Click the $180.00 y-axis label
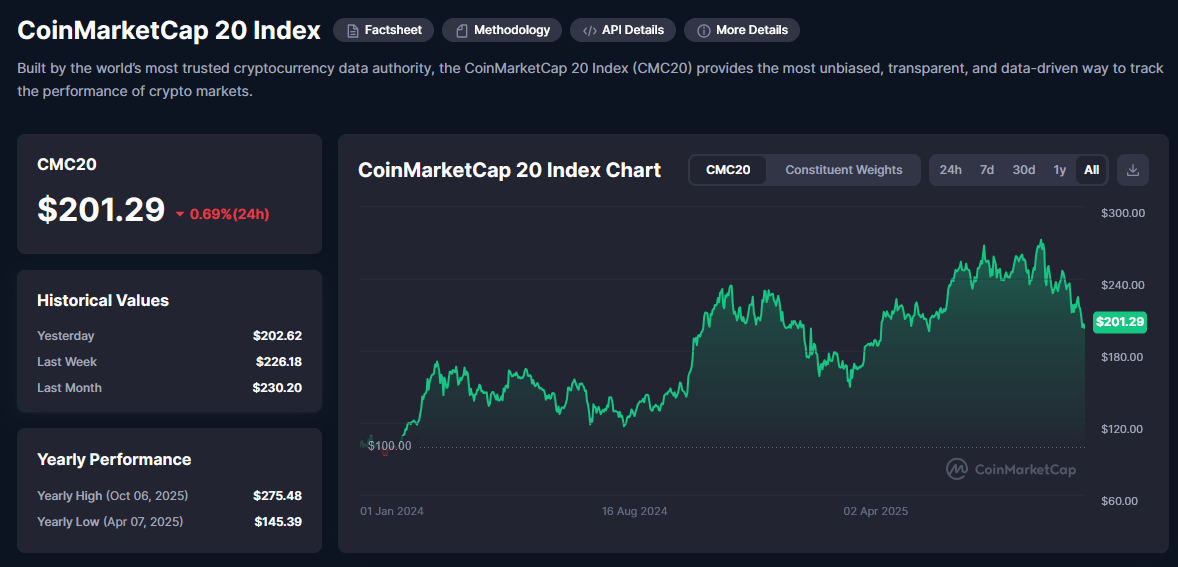This screenshot has width=1178, height=567. (1122, 357)
